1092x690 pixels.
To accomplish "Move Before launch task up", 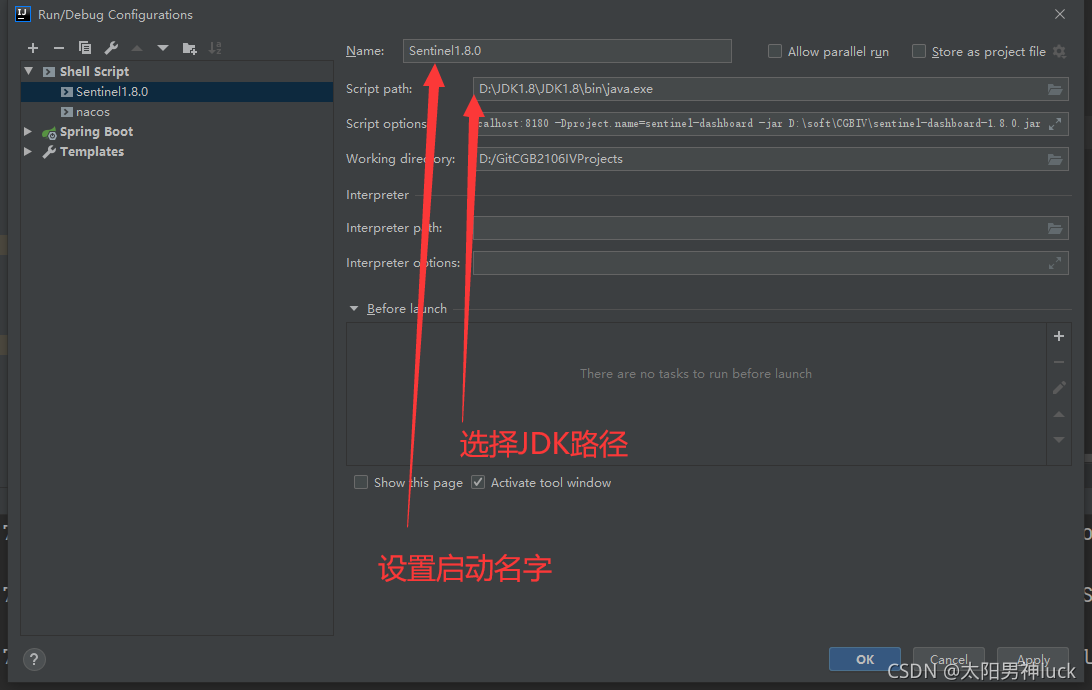I will 1059,414.
